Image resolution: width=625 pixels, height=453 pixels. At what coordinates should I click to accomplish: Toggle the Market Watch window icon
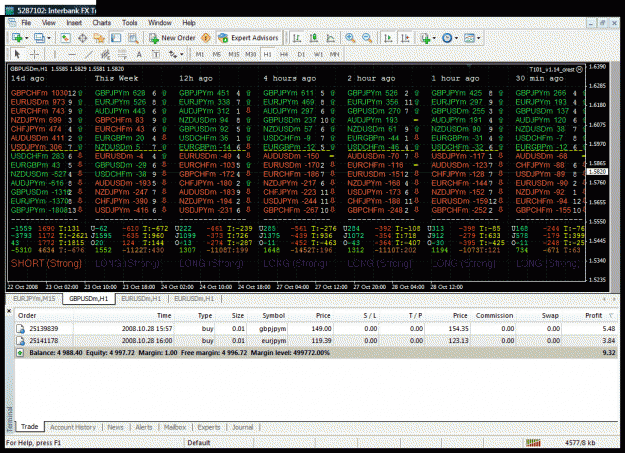point(65,38)
